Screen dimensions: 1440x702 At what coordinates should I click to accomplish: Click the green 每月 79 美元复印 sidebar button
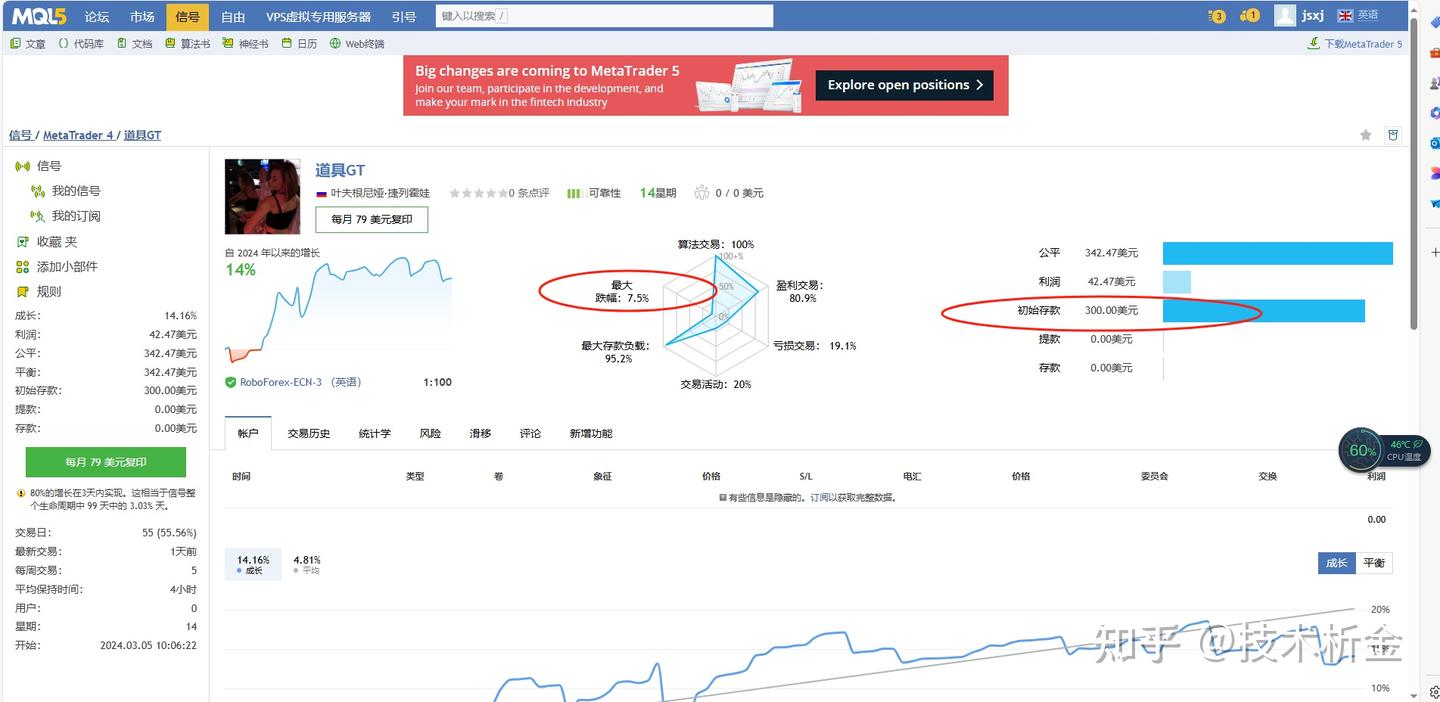click(x=106, y=462)
